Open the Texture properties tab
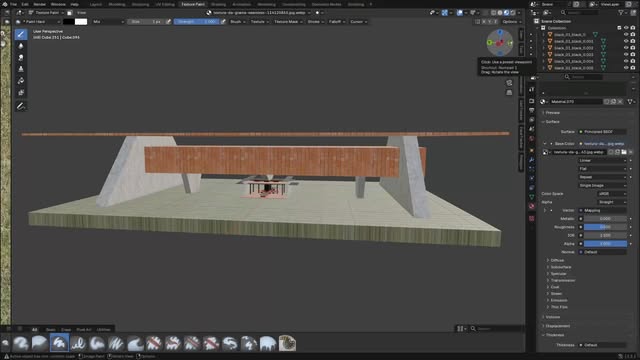 point(531,218)
